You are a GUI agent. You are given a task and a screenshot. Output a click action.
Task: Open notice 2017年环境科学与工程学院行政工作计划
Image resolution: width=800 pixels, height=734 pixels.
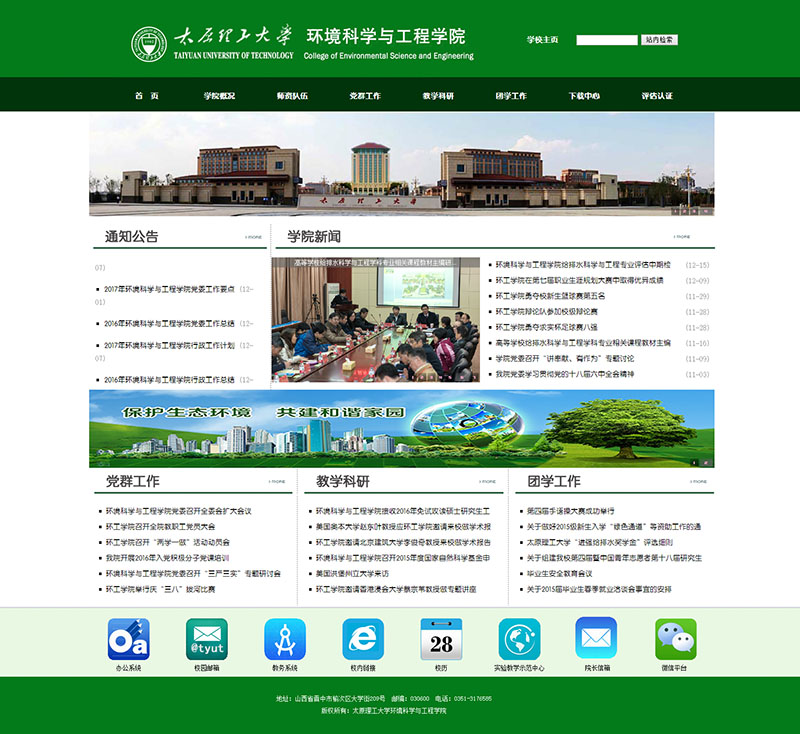click(169, 345)
